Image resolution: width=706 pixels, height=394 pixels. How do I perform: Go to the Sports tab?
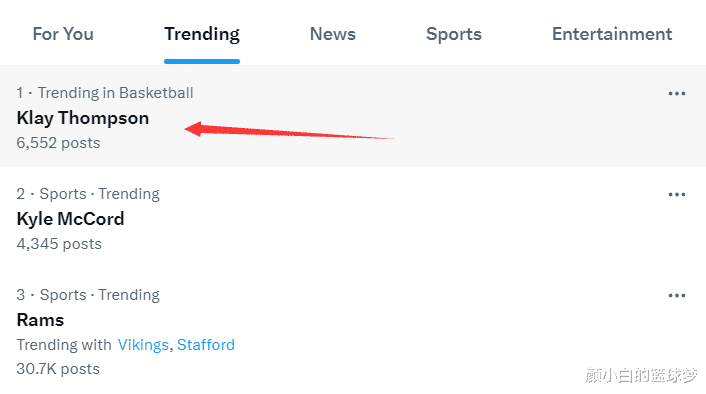click(x=454, y=34)
